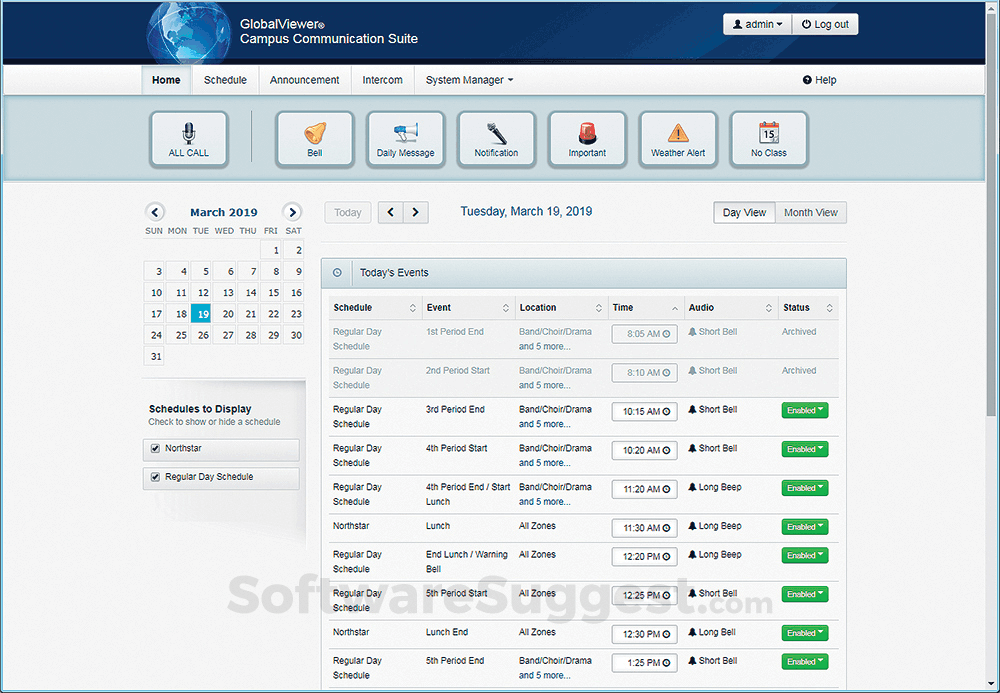
Task: Click the Log out button
Action: pyautogui.click(x=825, y=23)
